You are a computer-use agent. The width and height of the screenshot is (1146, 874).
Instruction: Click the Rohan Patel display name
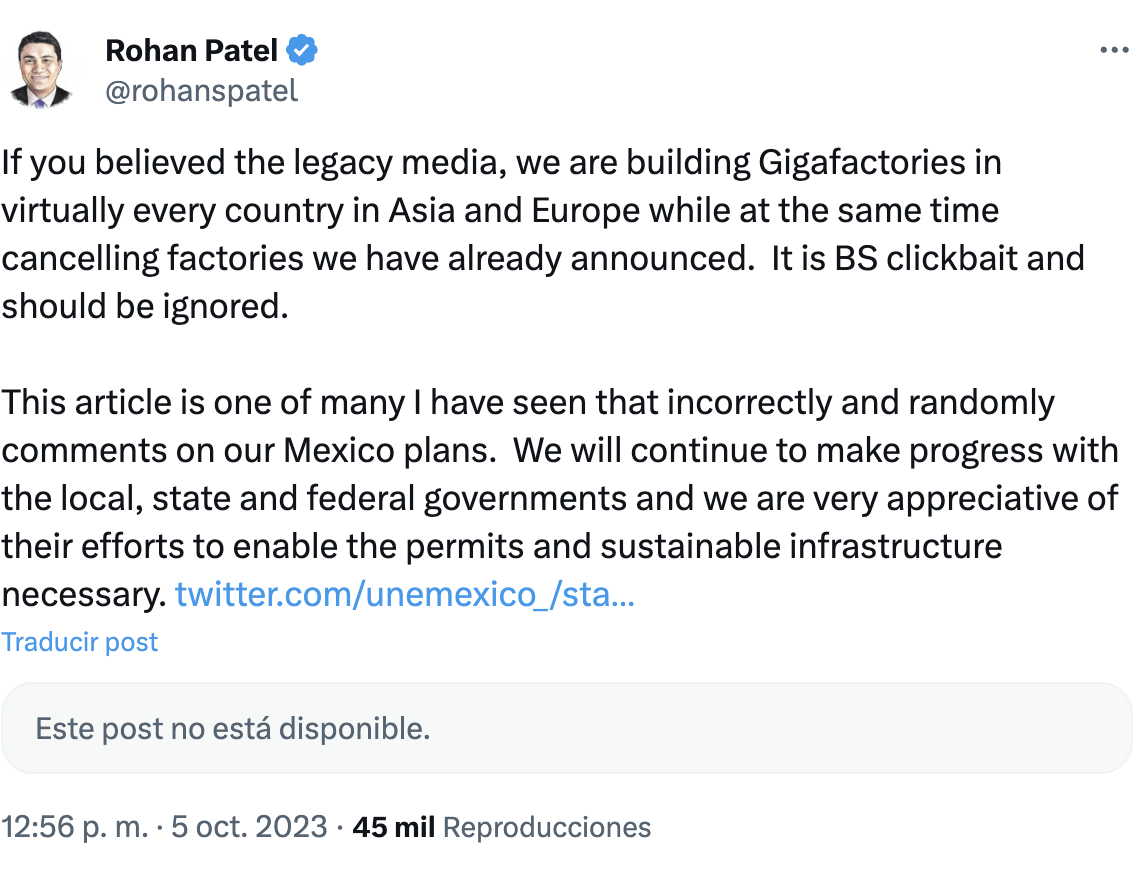click(191, 49)
